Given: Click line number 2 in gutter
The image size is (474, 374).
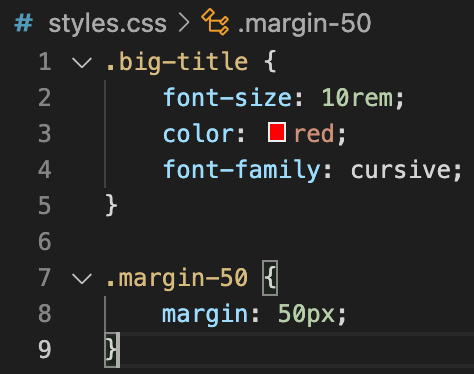Looking at the screenshot, I should click(x=45, y=98).
